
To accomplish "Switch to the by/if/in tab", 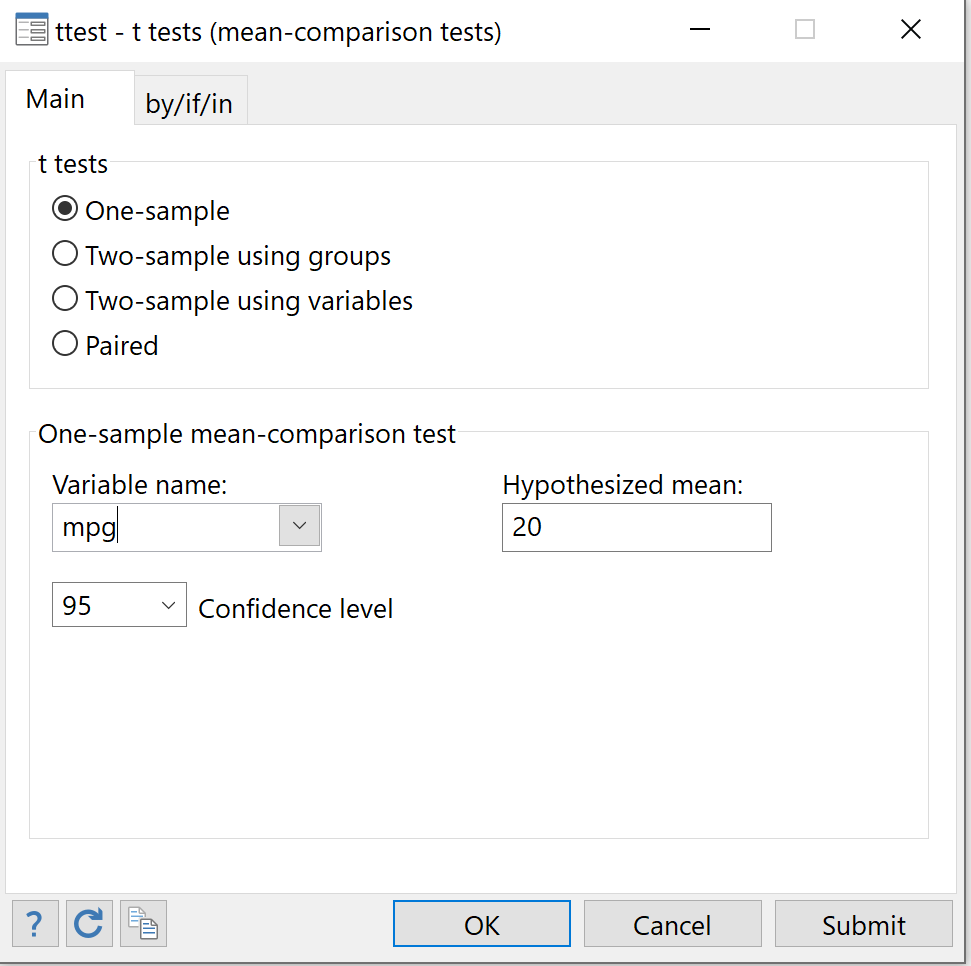I will pos(189,103).
